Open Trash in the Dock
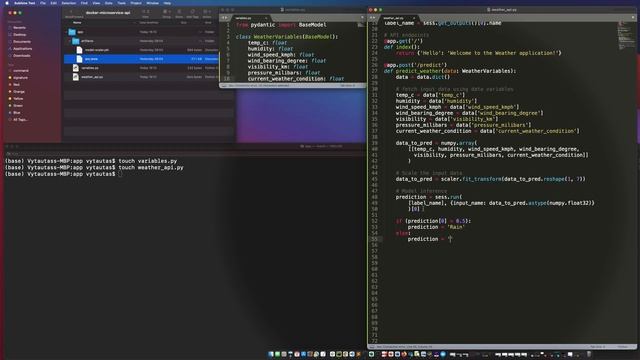The width and height of the screenshot is (640, 360). (x=589, y=354)
